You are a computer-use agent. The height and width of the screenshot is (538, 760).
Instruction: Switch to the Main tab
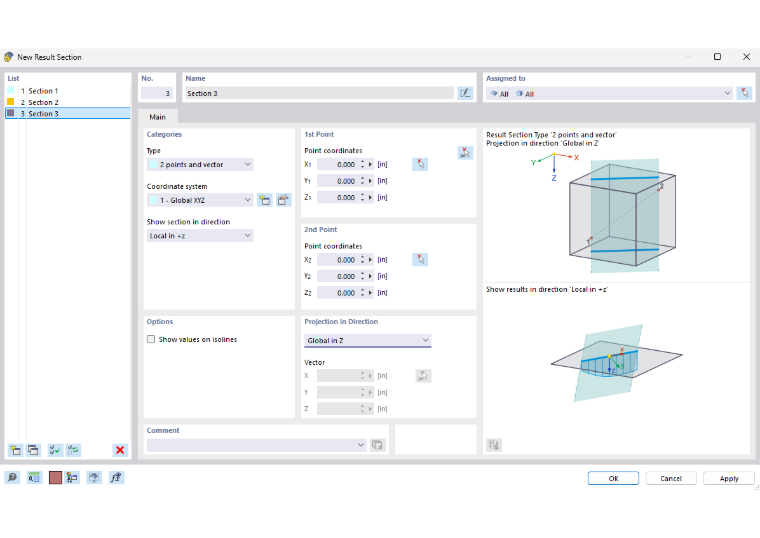[x=158, y=117]
